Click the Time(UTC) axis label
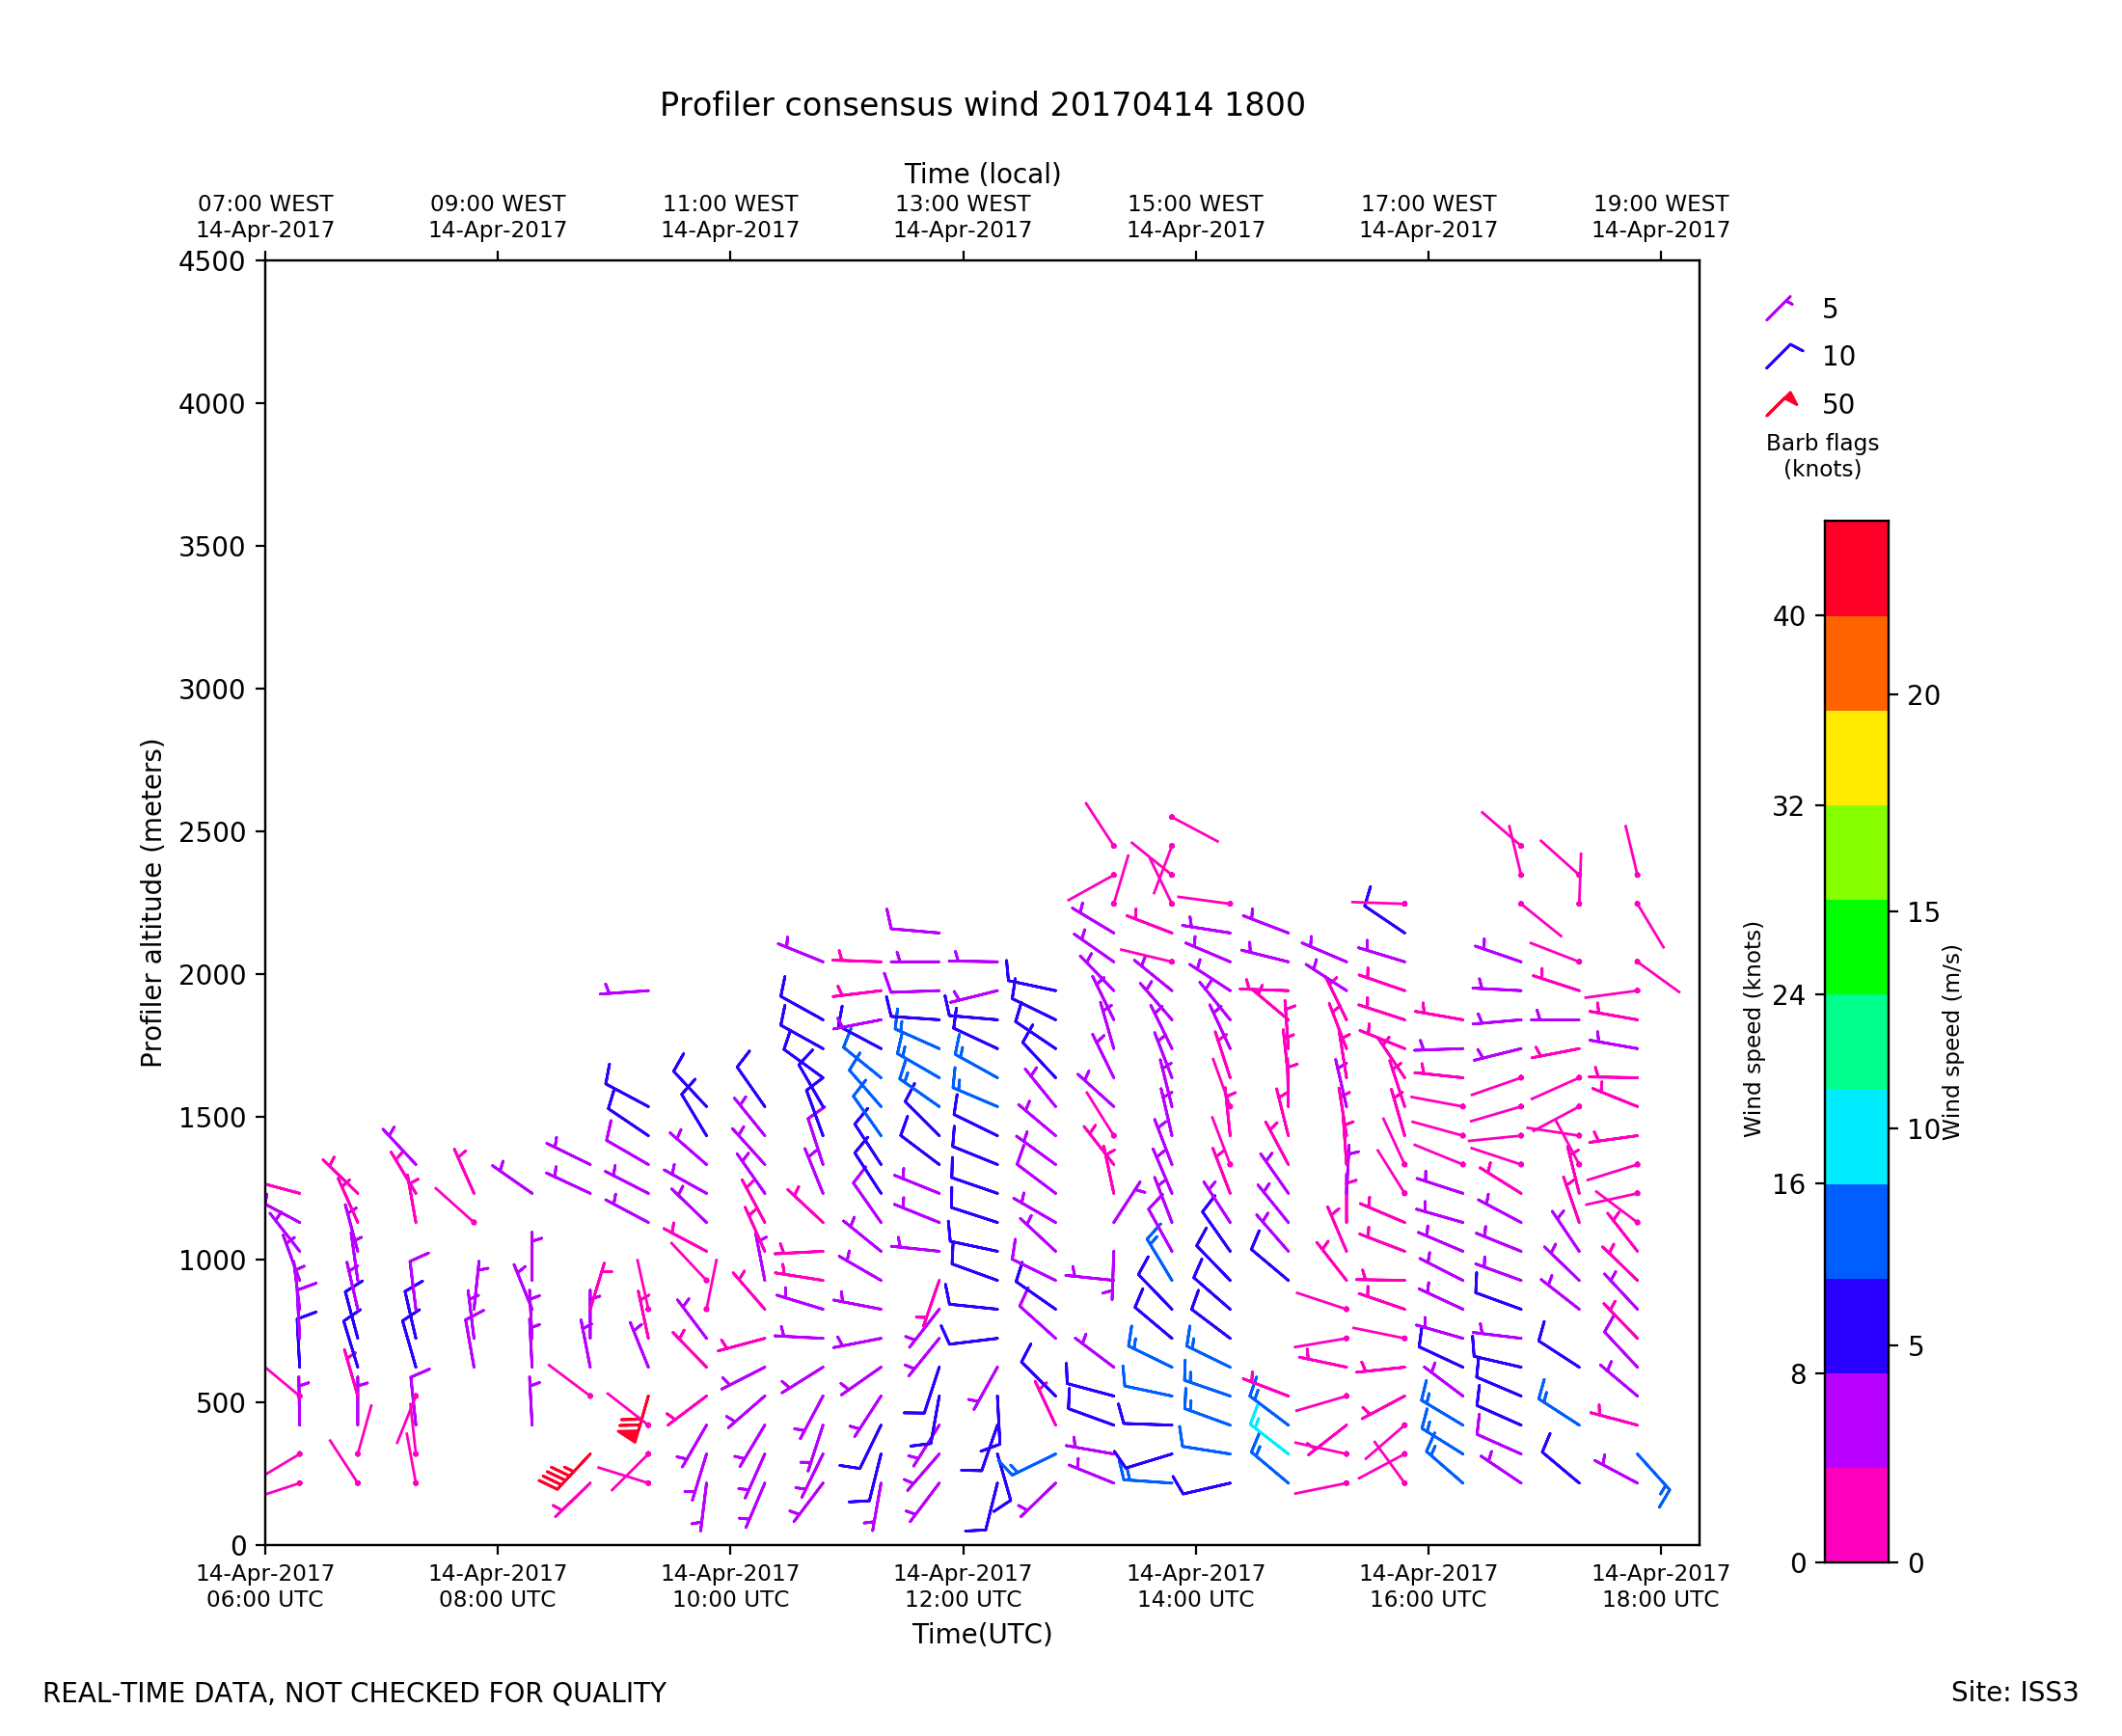Image resolution: width=2122 pixels, height=1736 pixels. coord(982,1634)
